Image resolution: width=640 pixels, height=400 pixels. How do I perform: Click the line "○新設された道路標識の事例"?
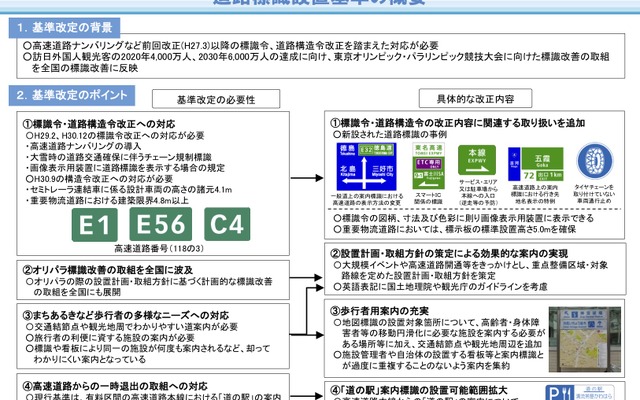pyautogui.click(x=390, y=134)
